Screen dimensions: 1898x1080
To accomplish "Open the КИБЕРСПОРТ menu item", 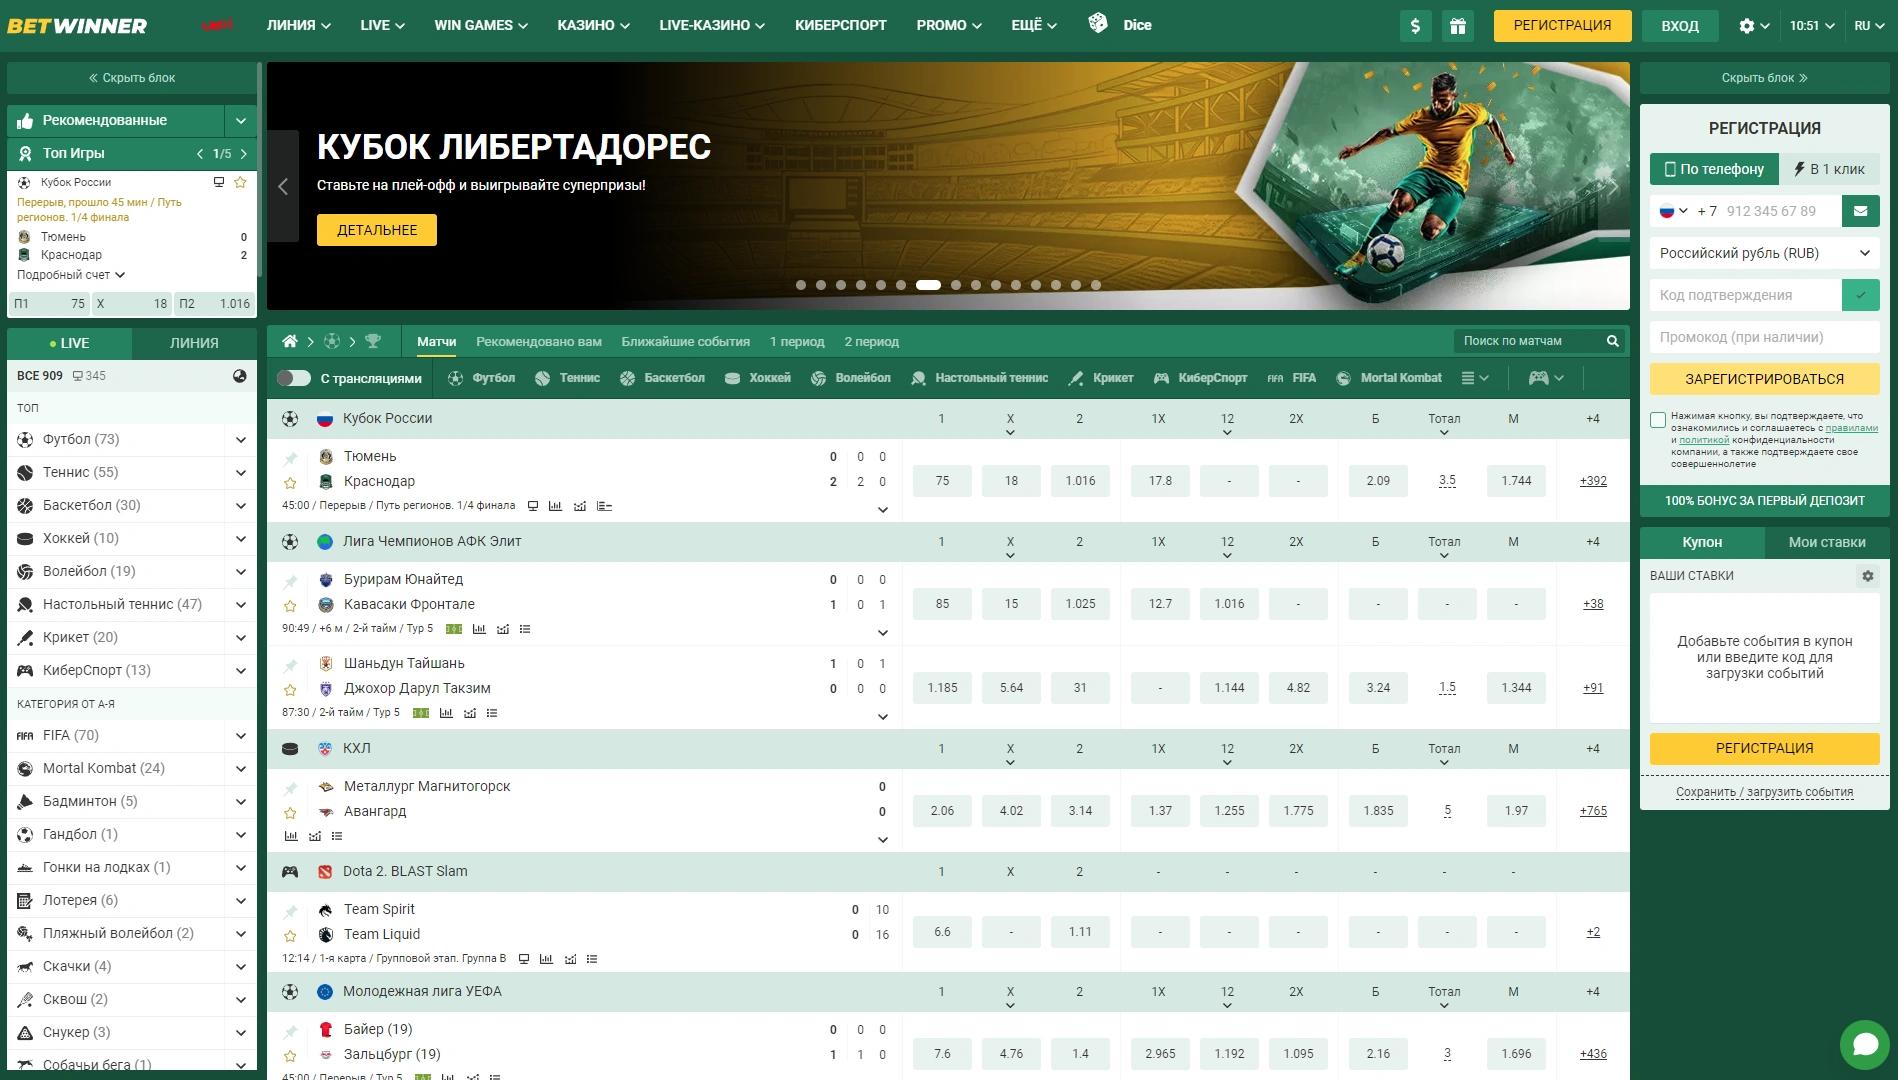I will [840, 25].
